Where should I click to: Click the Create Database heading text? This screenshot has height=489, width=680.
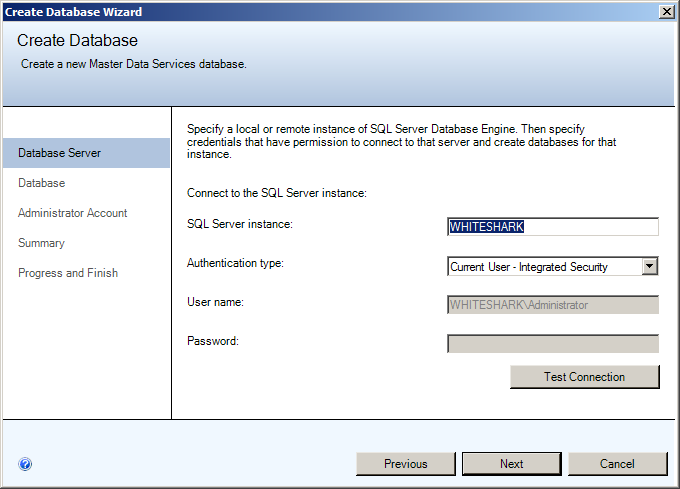[x=77, y=41]
